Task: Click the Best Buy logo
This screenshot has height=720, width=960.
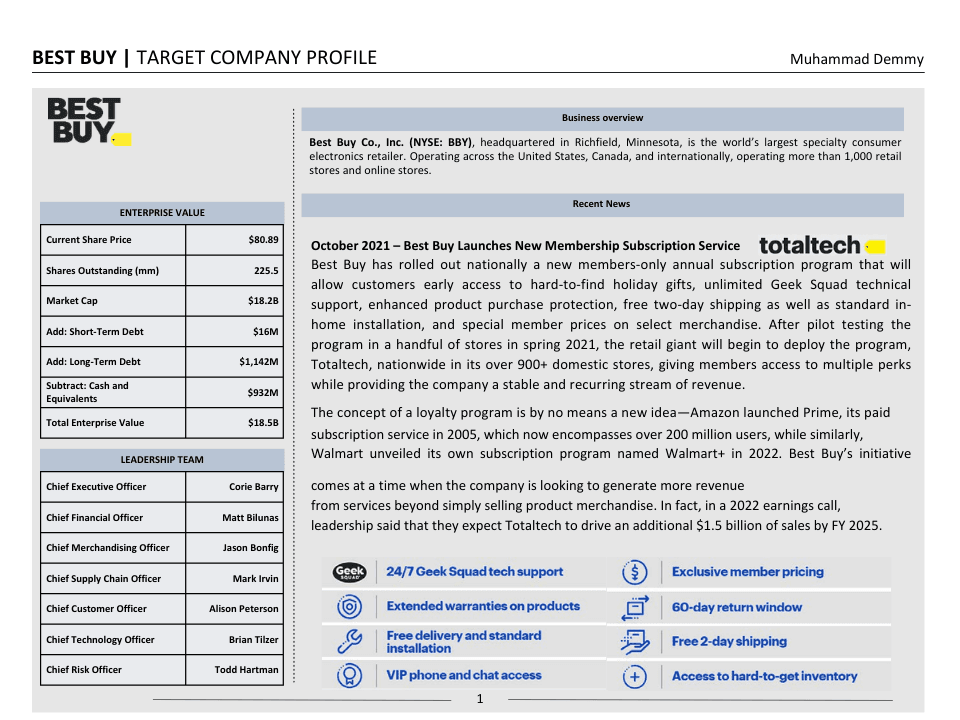Action: 88,122
